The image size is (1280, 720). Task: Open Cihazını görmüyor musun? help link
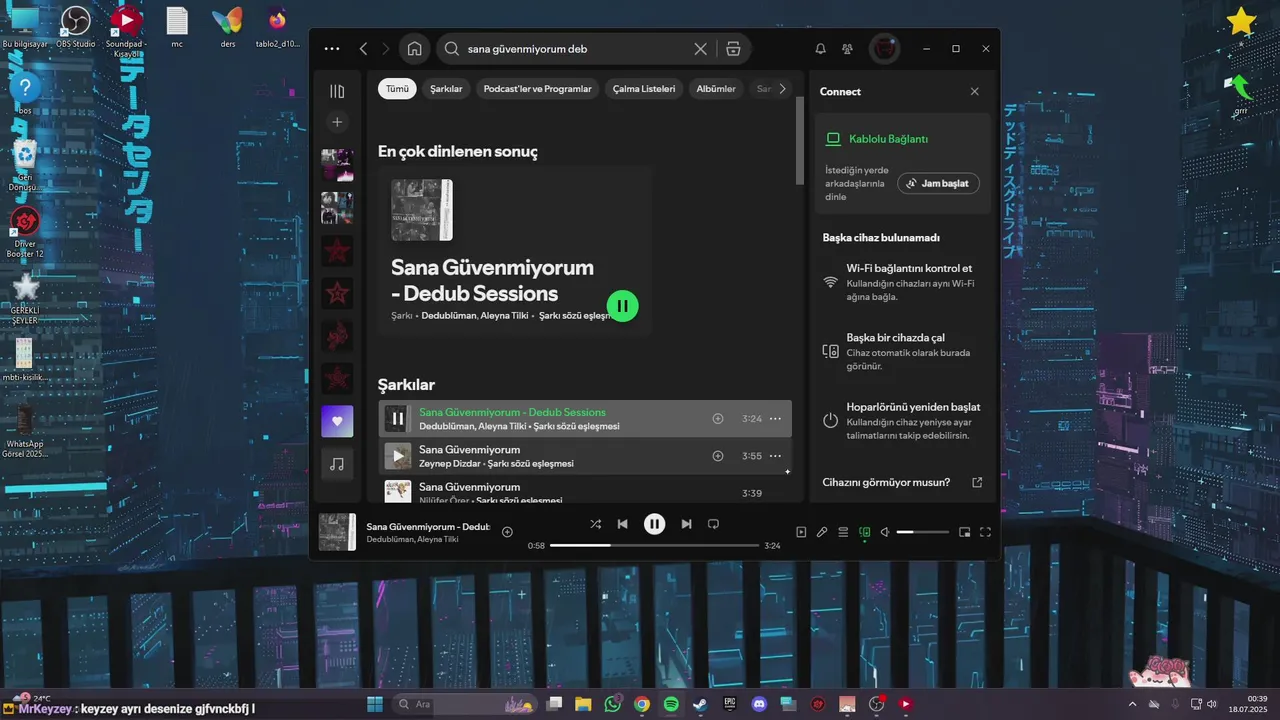(x=901, y=482)
